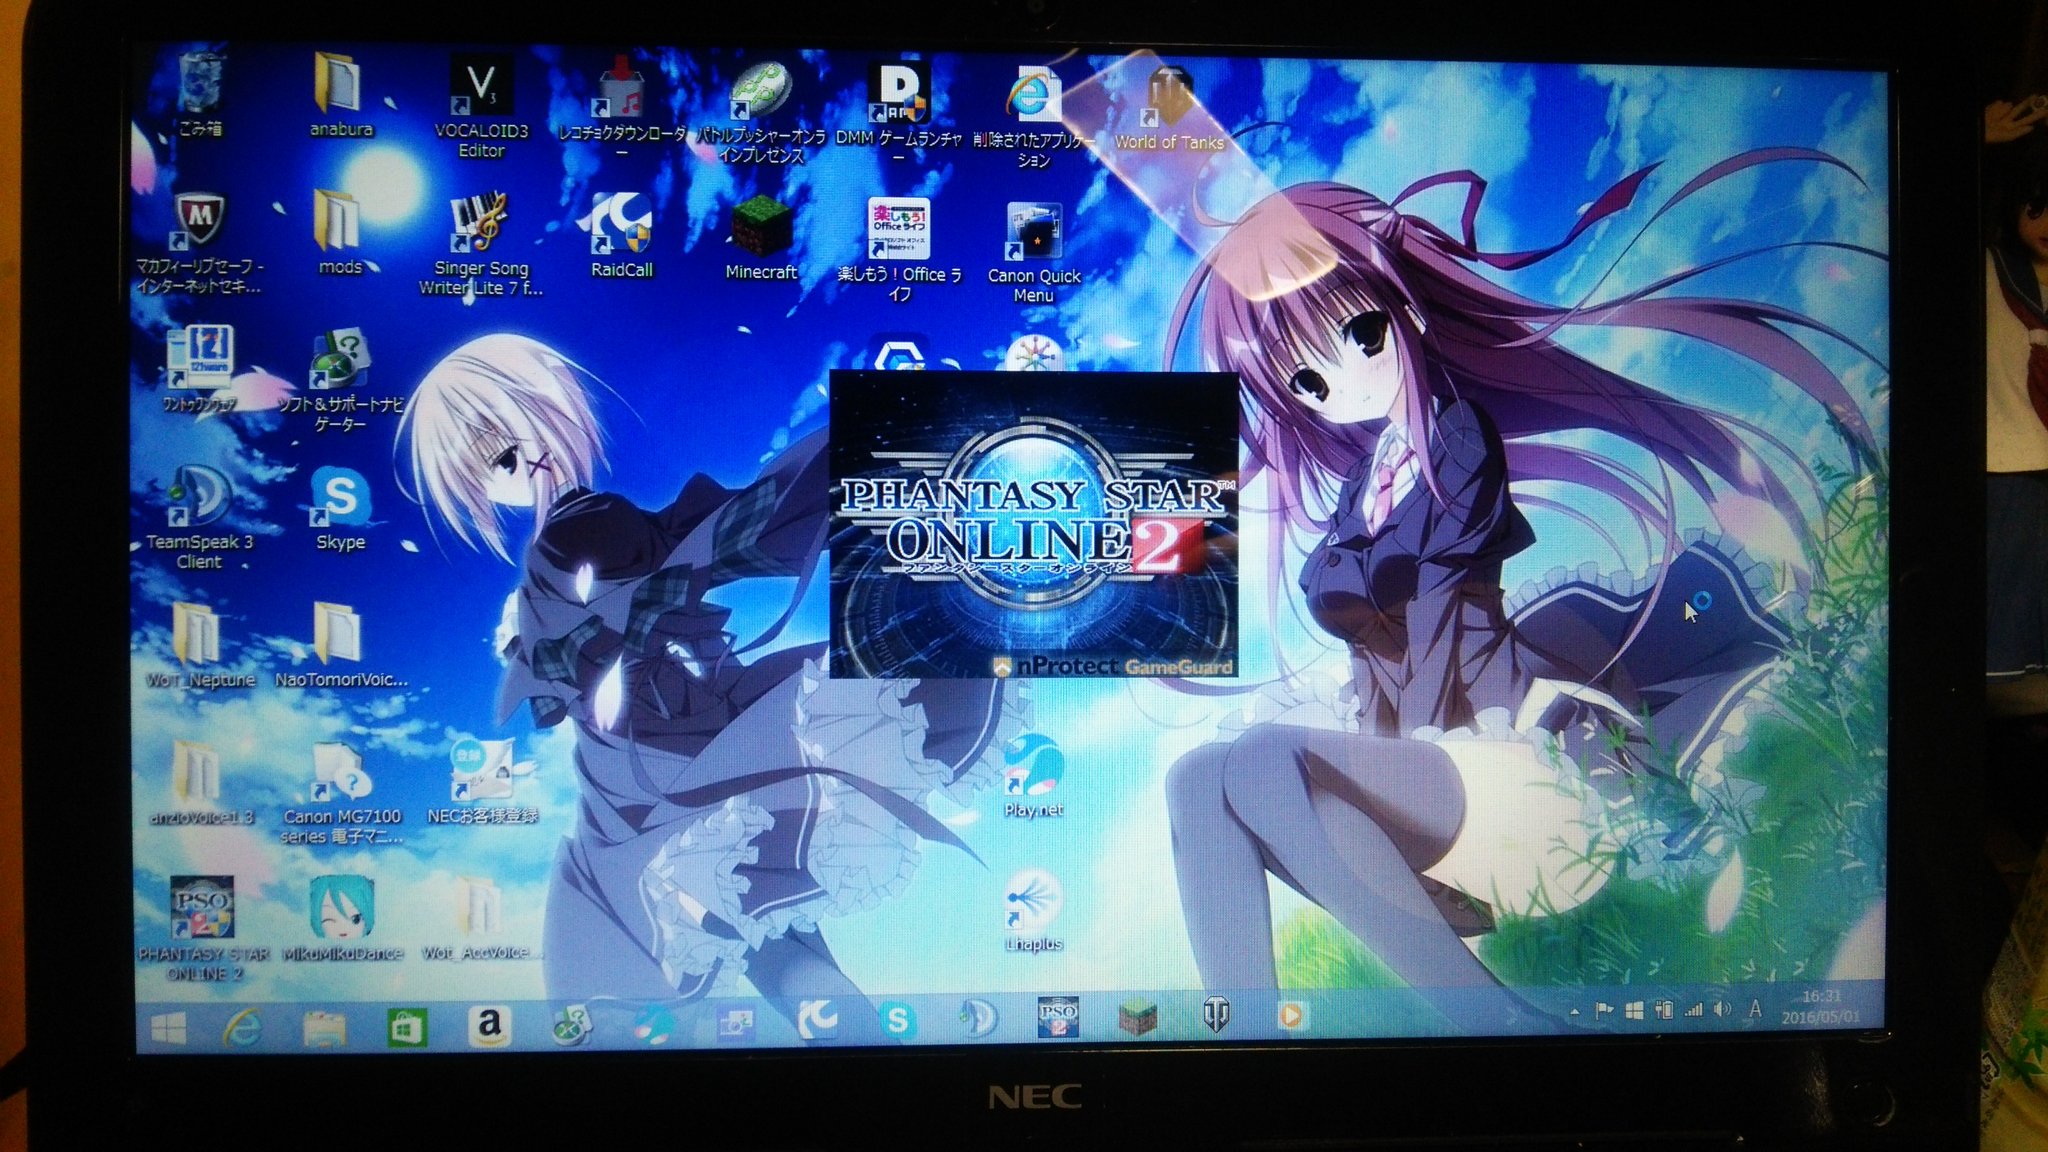Viewport: 2048px width, 1152px height.
Task: Open network signal tray icon
Action: (x=1693, y=1010)
